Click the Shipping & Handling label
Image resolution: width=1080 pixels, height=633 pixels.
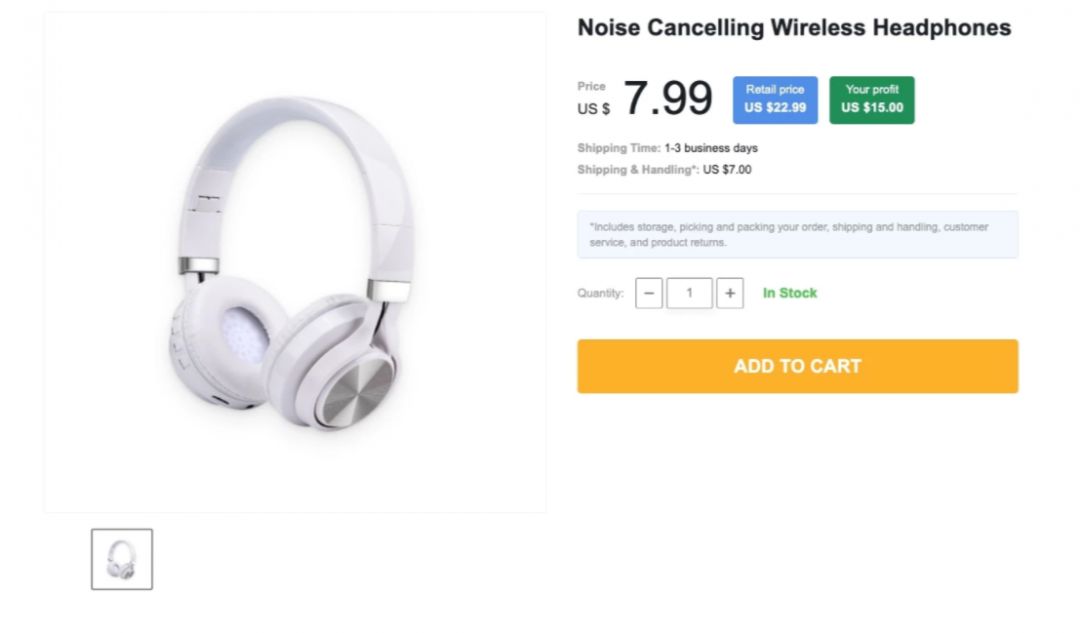pyautogui.click(x=637, y=170)
